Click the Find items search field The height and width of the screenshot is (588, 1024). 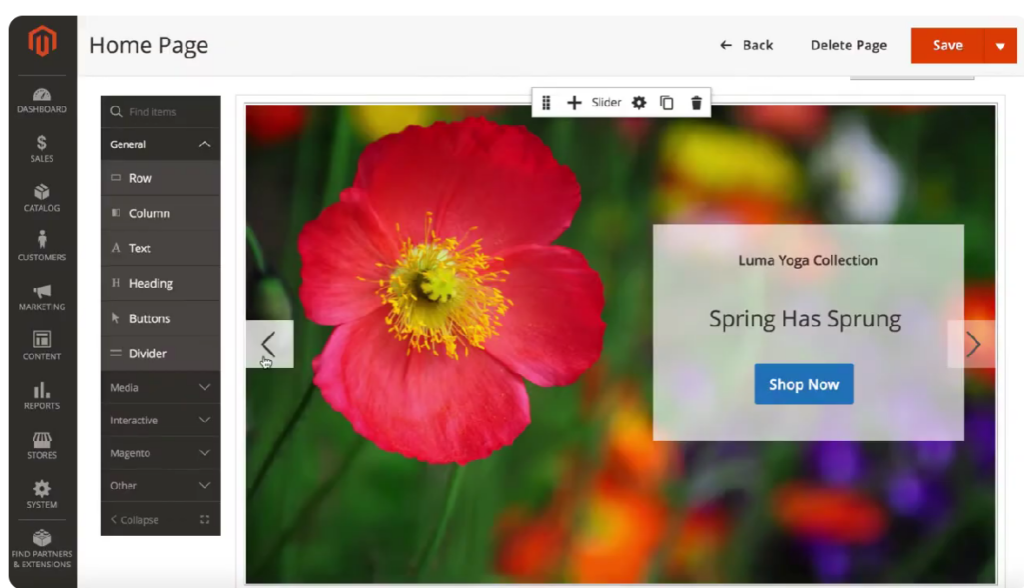[159, 111]
